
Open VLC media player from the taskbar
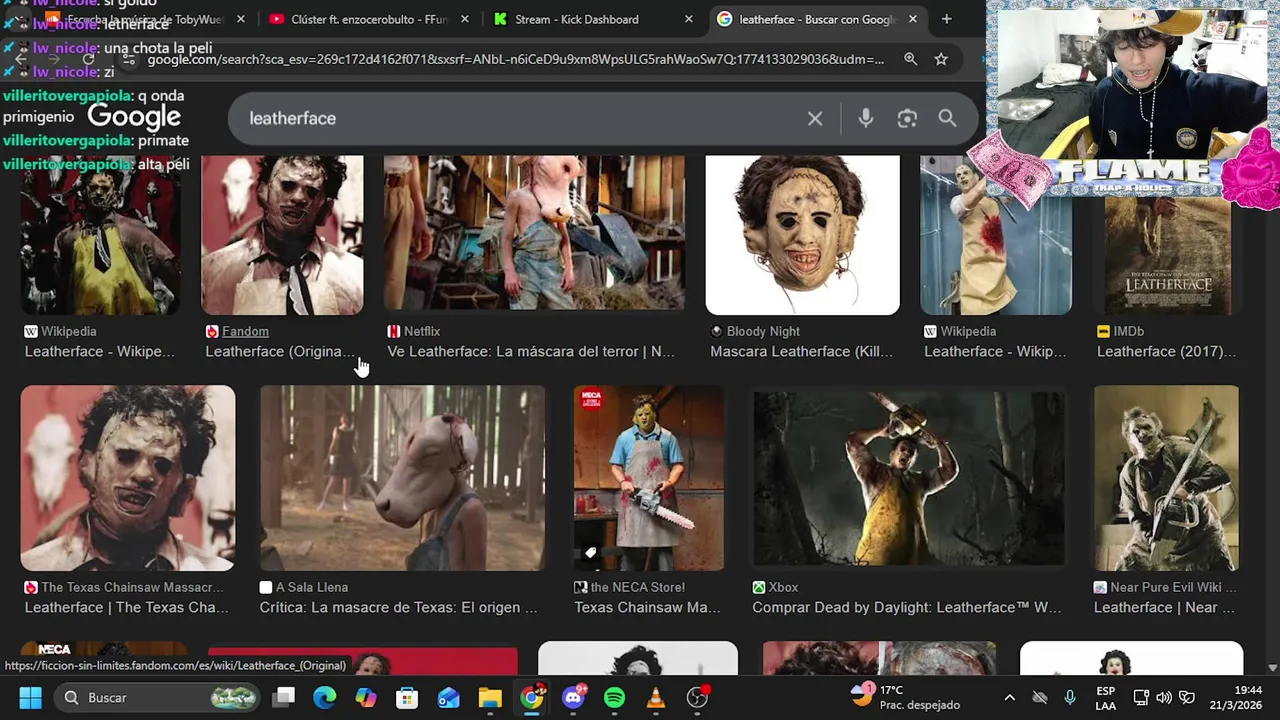pyautogui.click(x=656, y=697)
